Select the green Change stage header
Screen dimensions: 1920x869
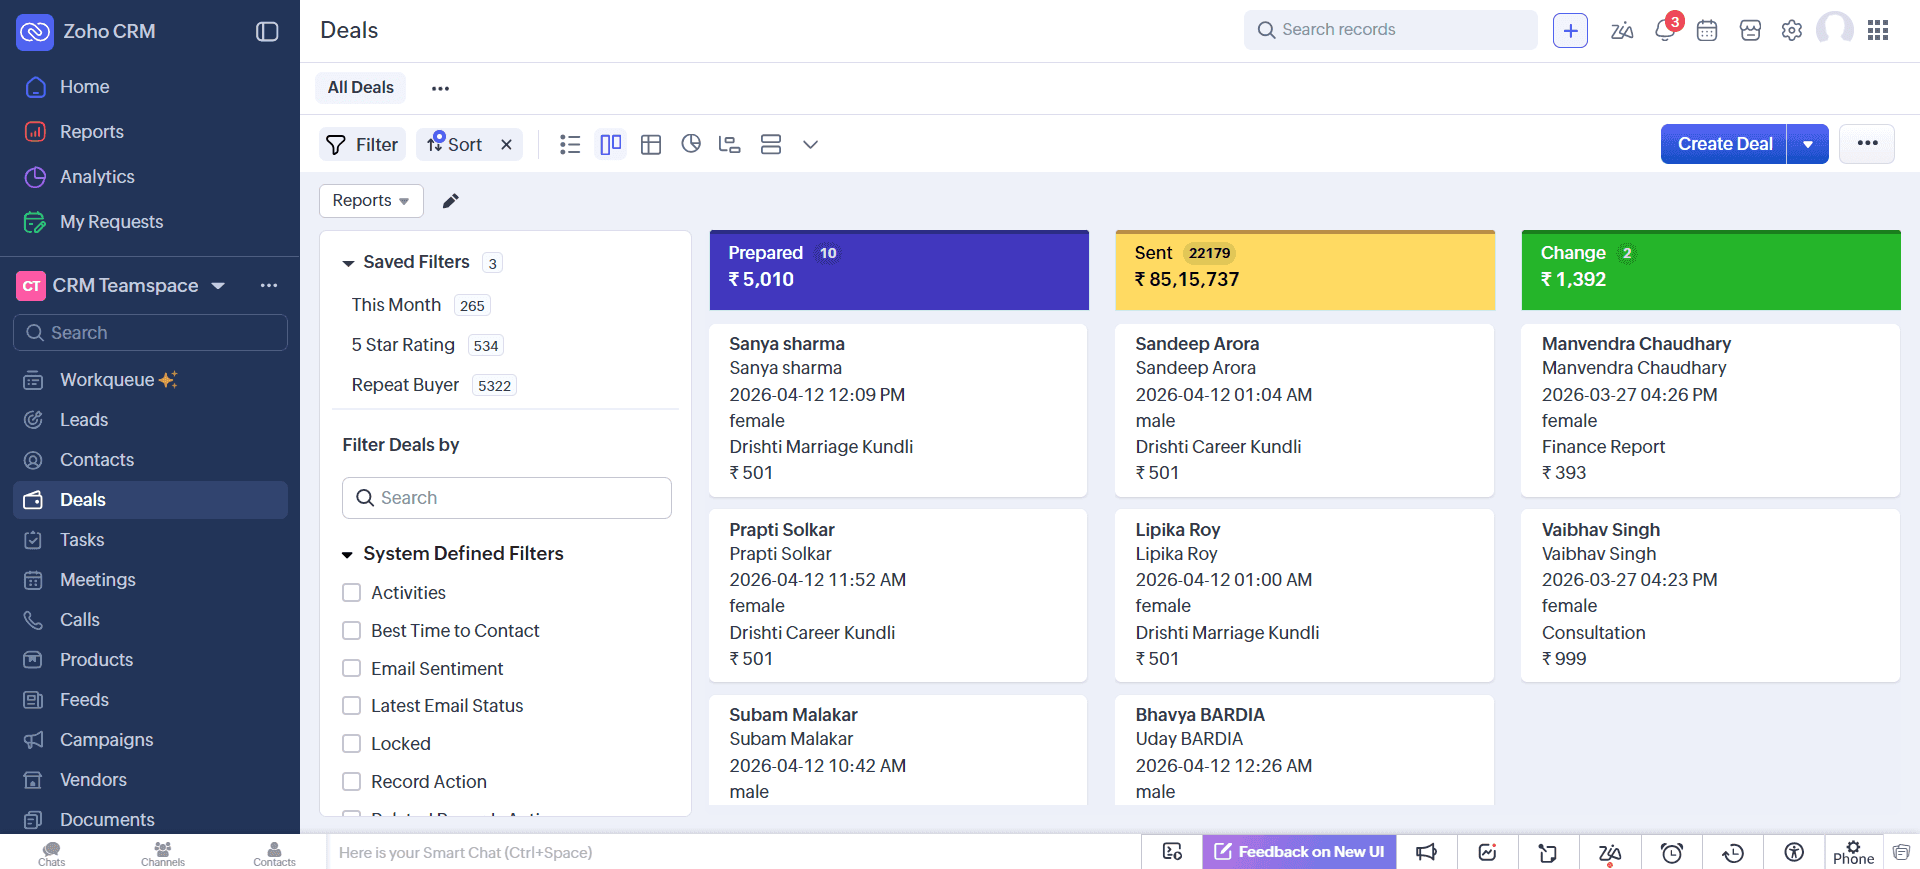tap(1711, 270)
